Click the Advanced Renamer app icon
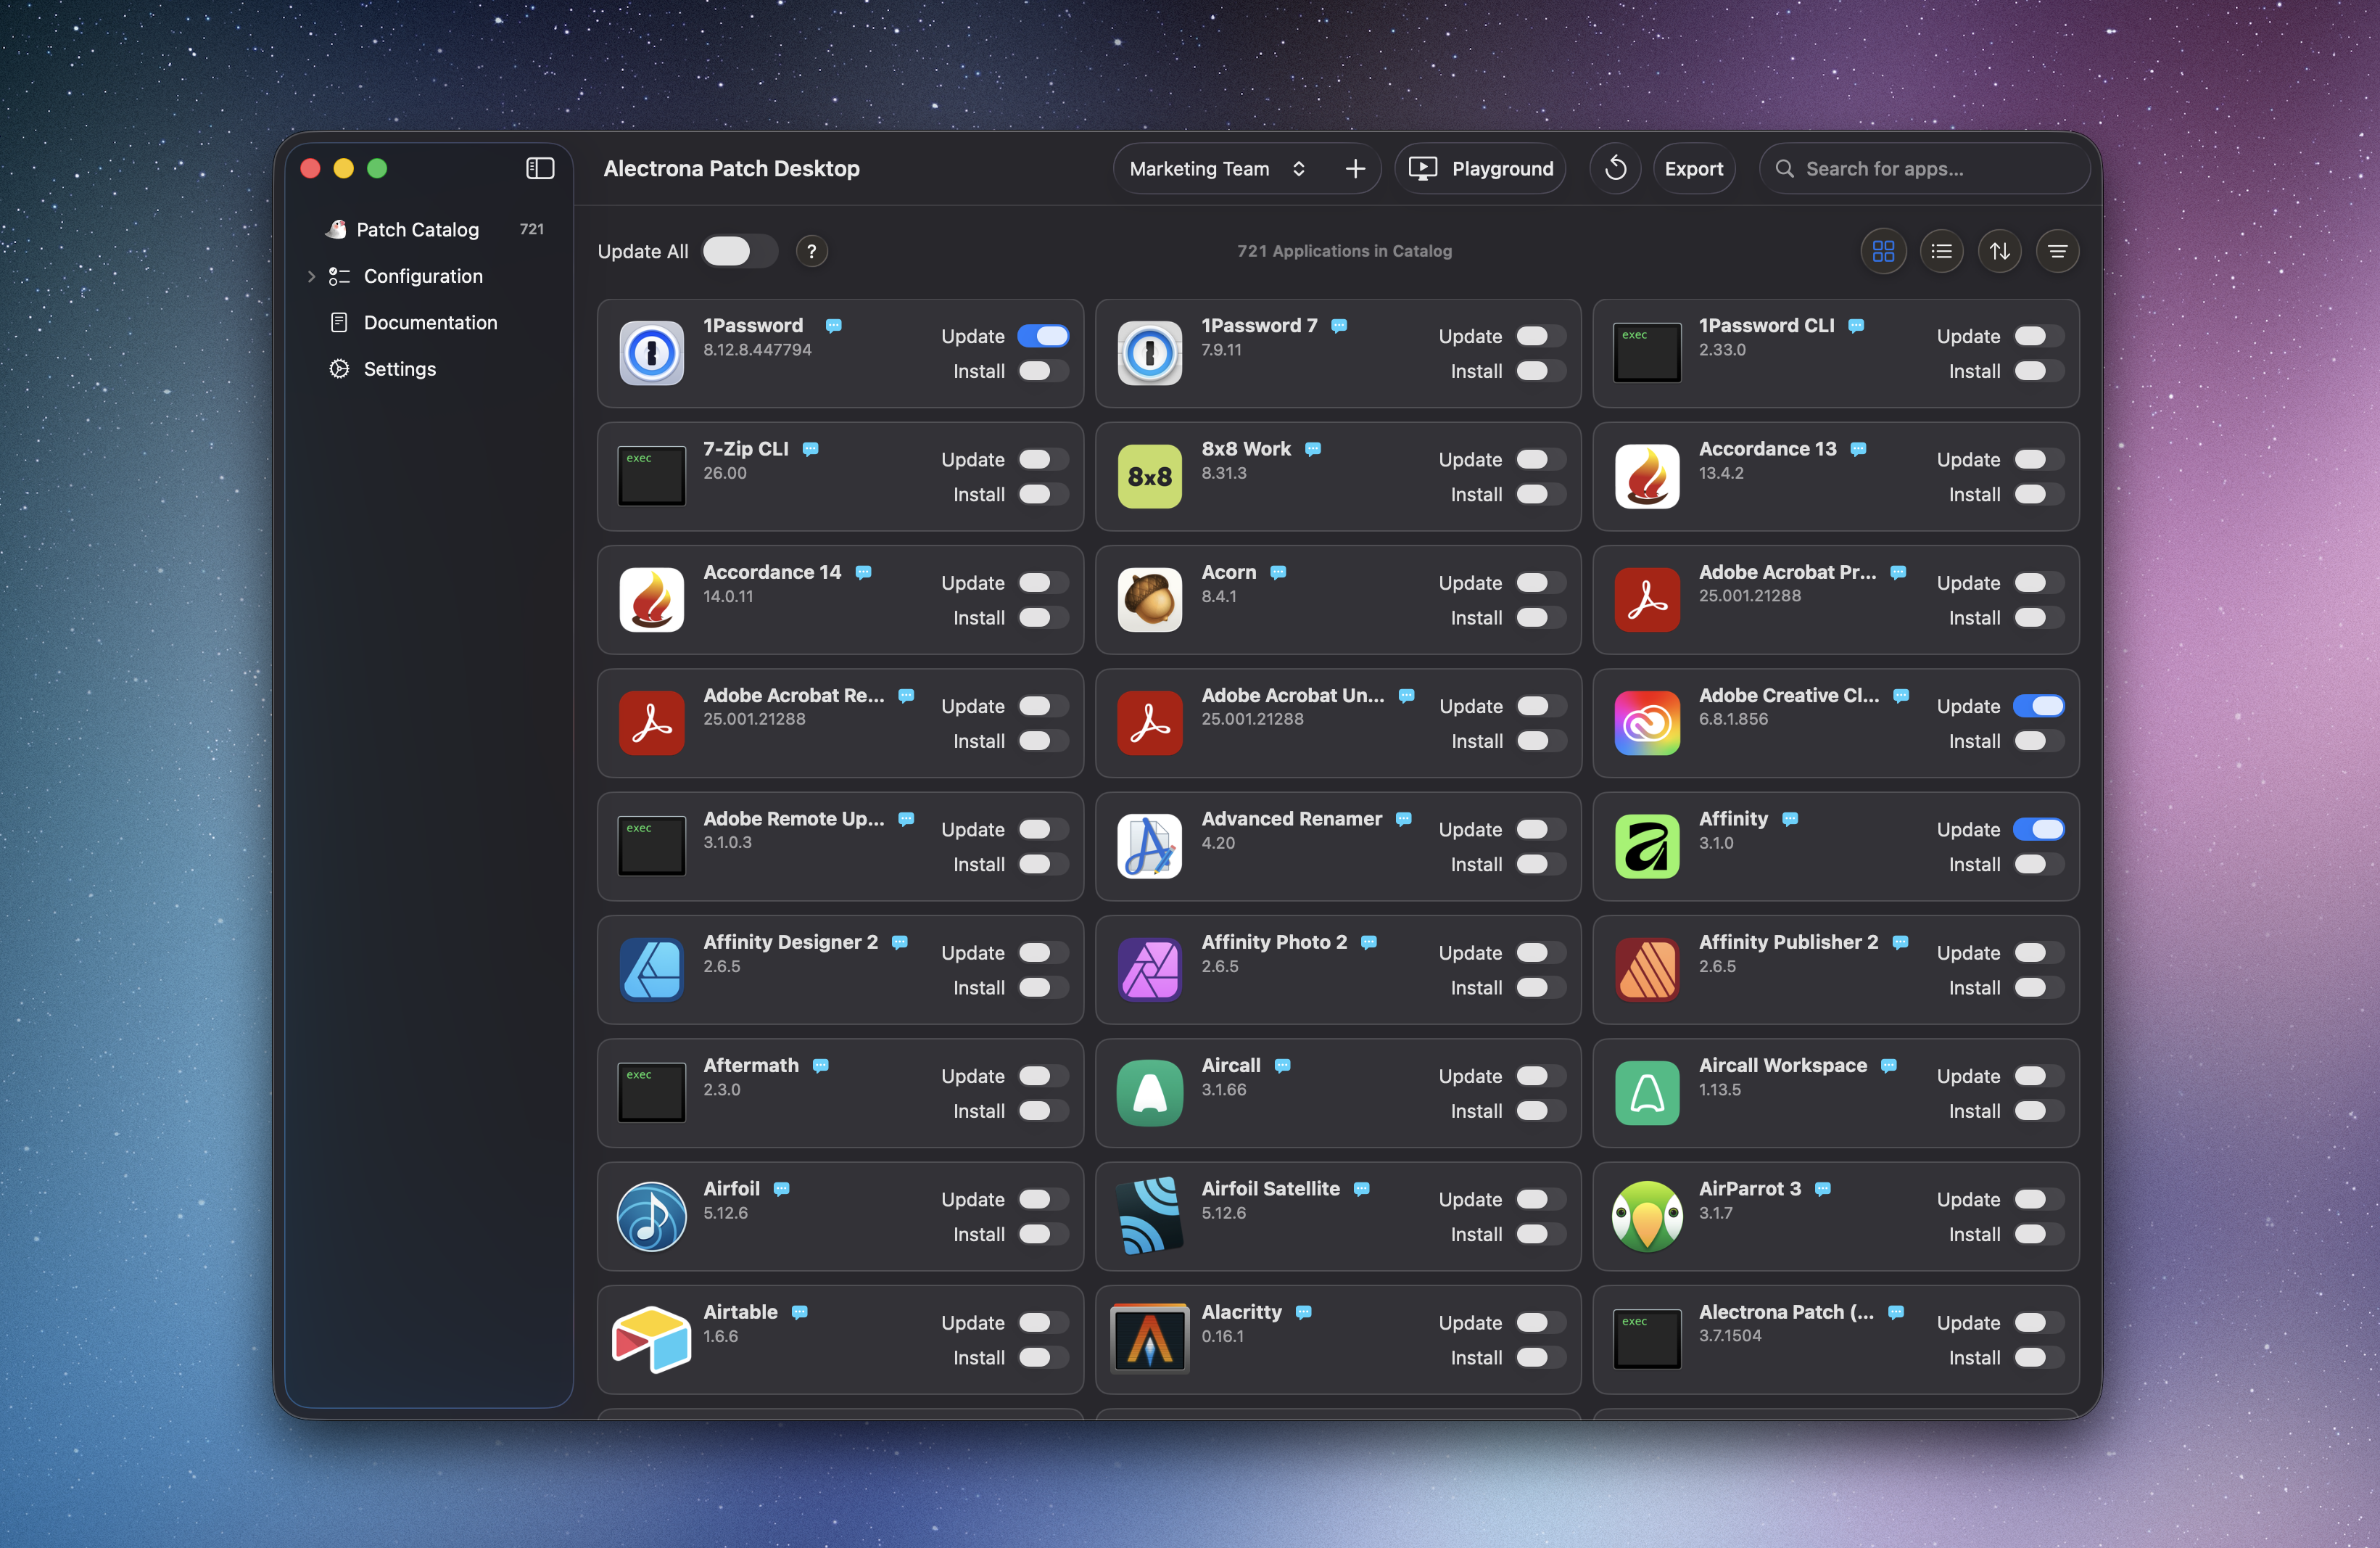The height and width of the screenshot is (1548, 2380). point(1149,846)
